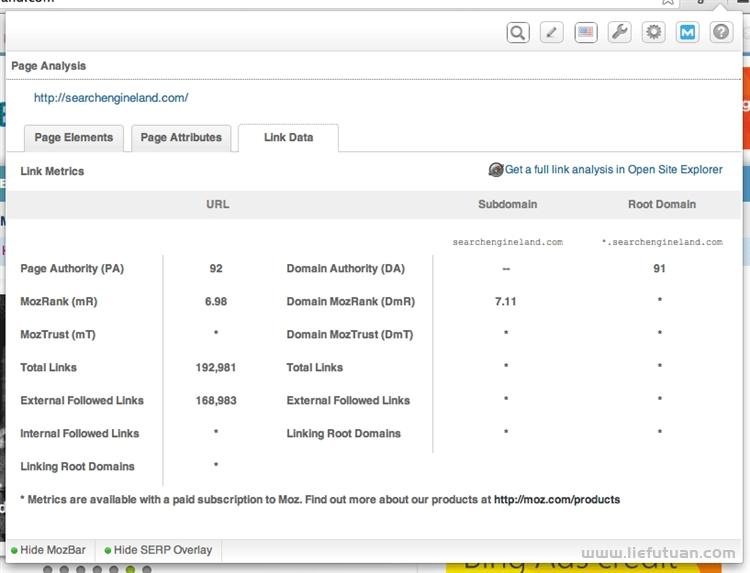Viewport: 750px width, 573px height.
Task: Click the Page Authority (PA) label
Action: (x=72, y=269)
